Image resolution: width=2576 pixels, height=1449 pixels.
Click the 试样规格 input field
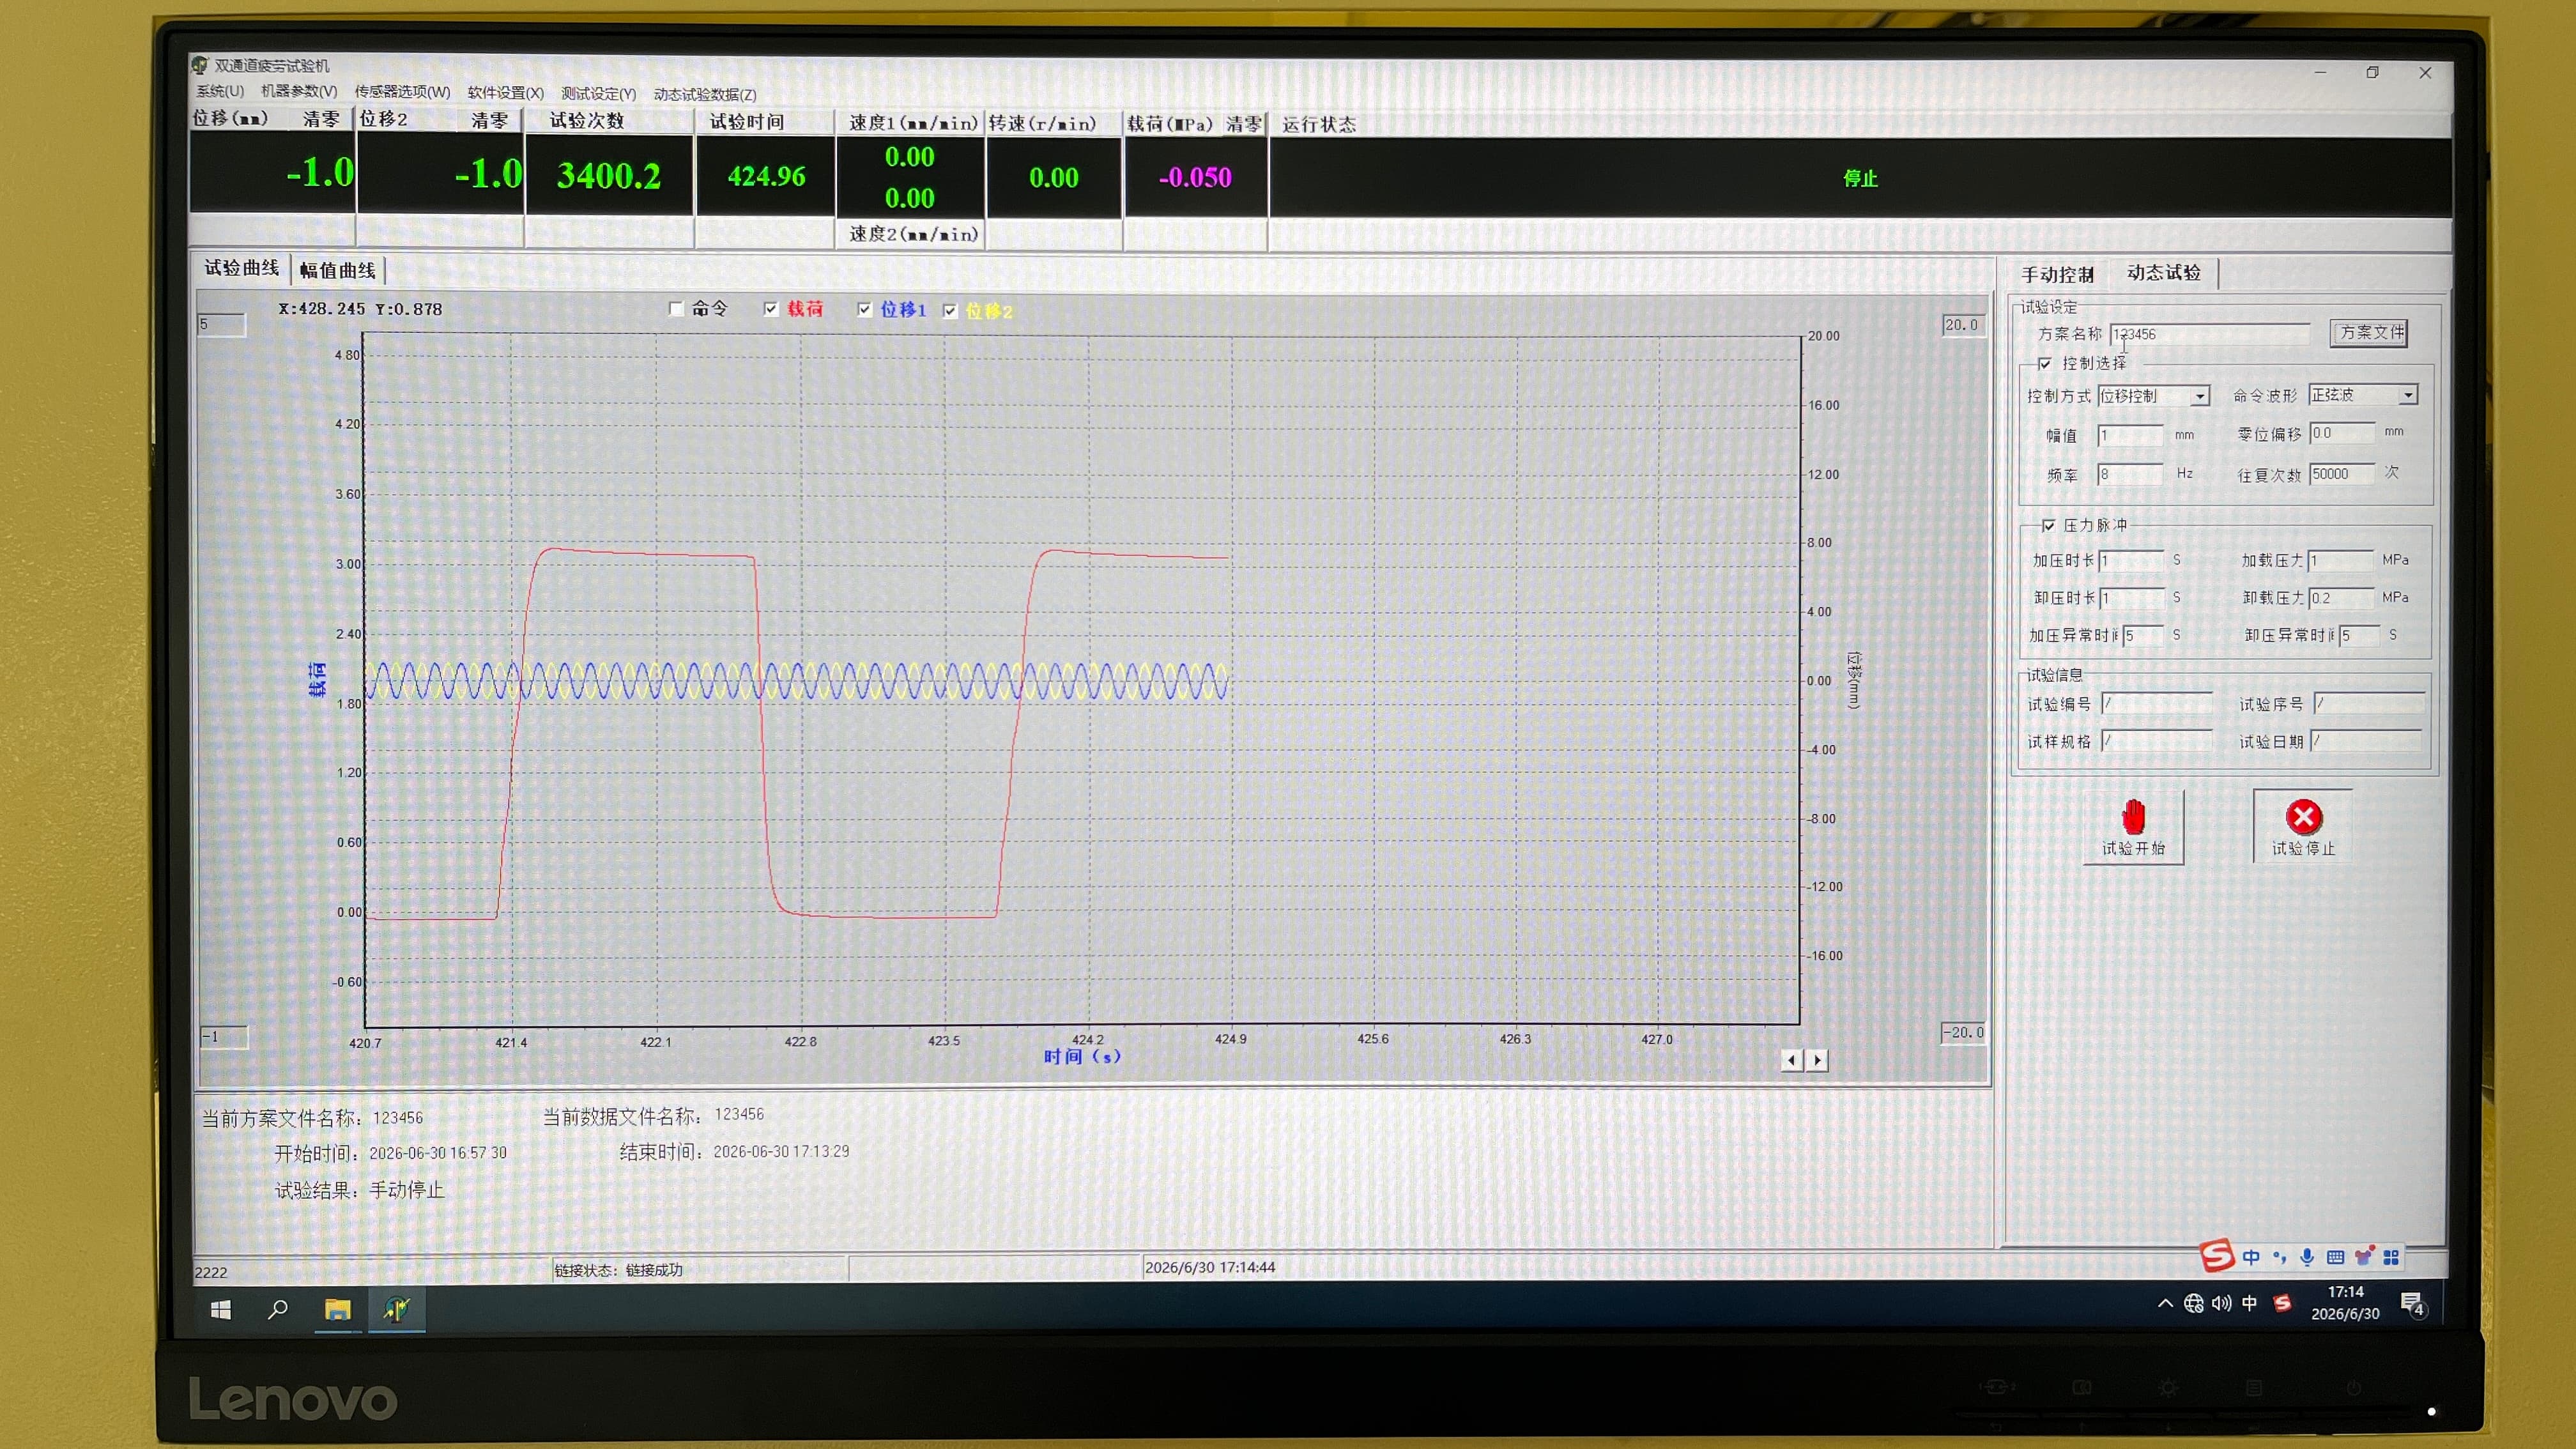click(2157, 741)
